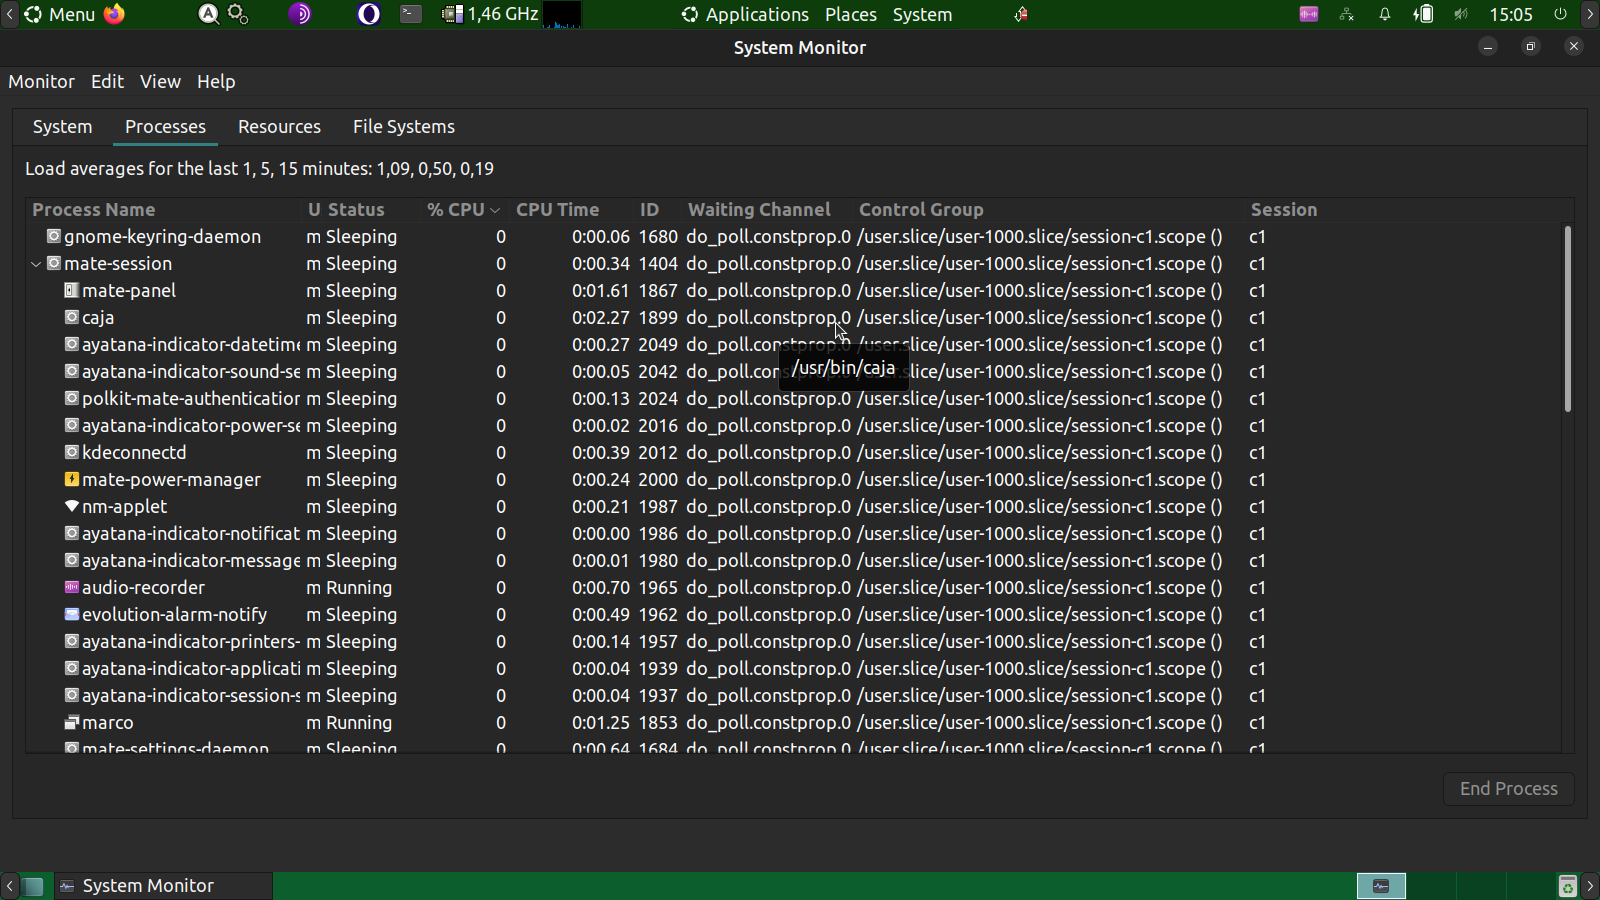Click the process list vertical scrollbar

pos(1567,320)
